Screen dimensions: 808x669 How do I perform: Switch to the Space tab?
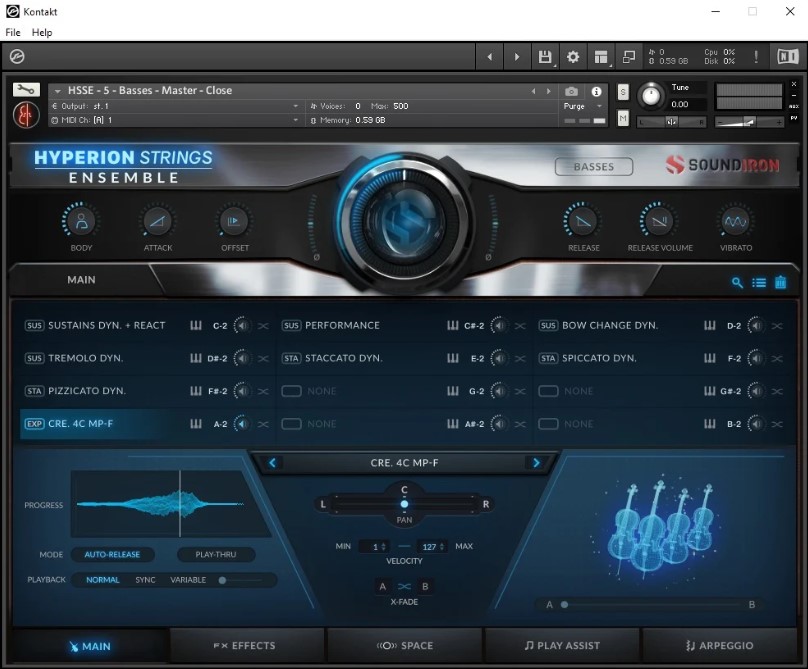click(x=405, y=645)
